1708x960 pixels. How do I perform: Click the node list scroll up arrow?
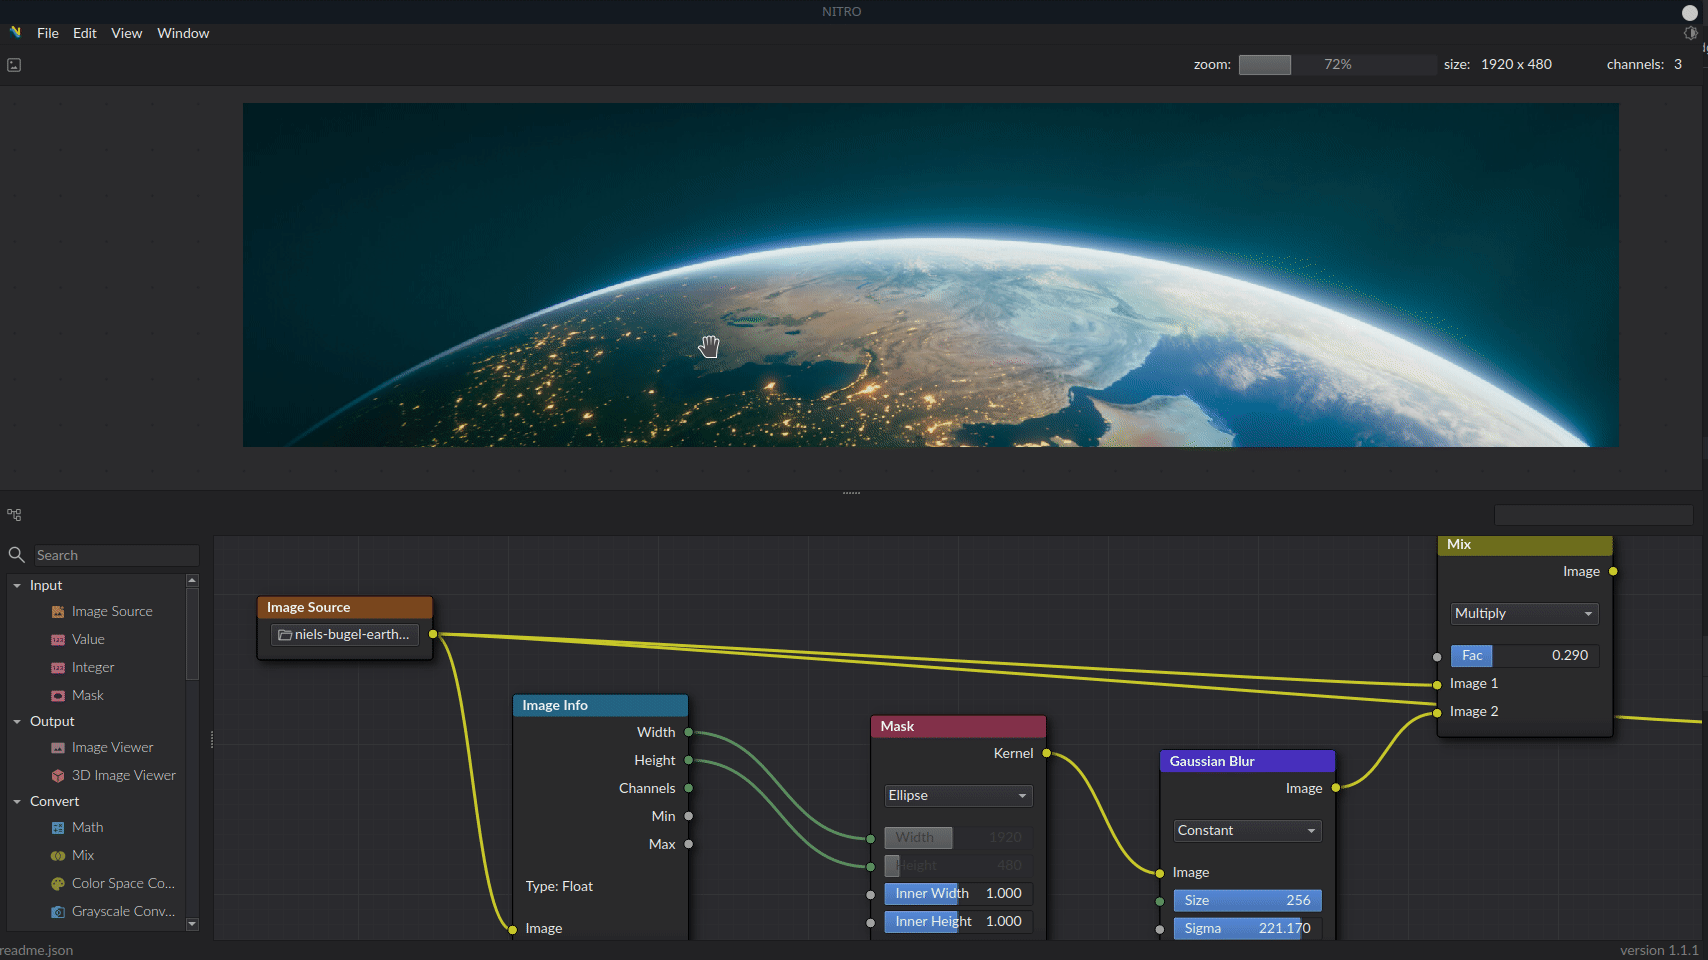192,581
